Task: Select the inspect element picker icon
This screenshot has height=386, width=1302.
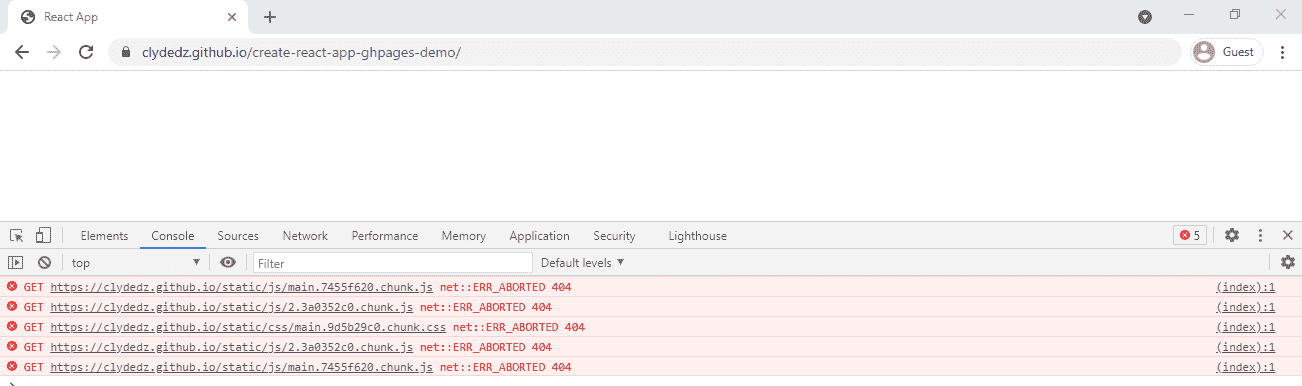Action: (17, 236)
